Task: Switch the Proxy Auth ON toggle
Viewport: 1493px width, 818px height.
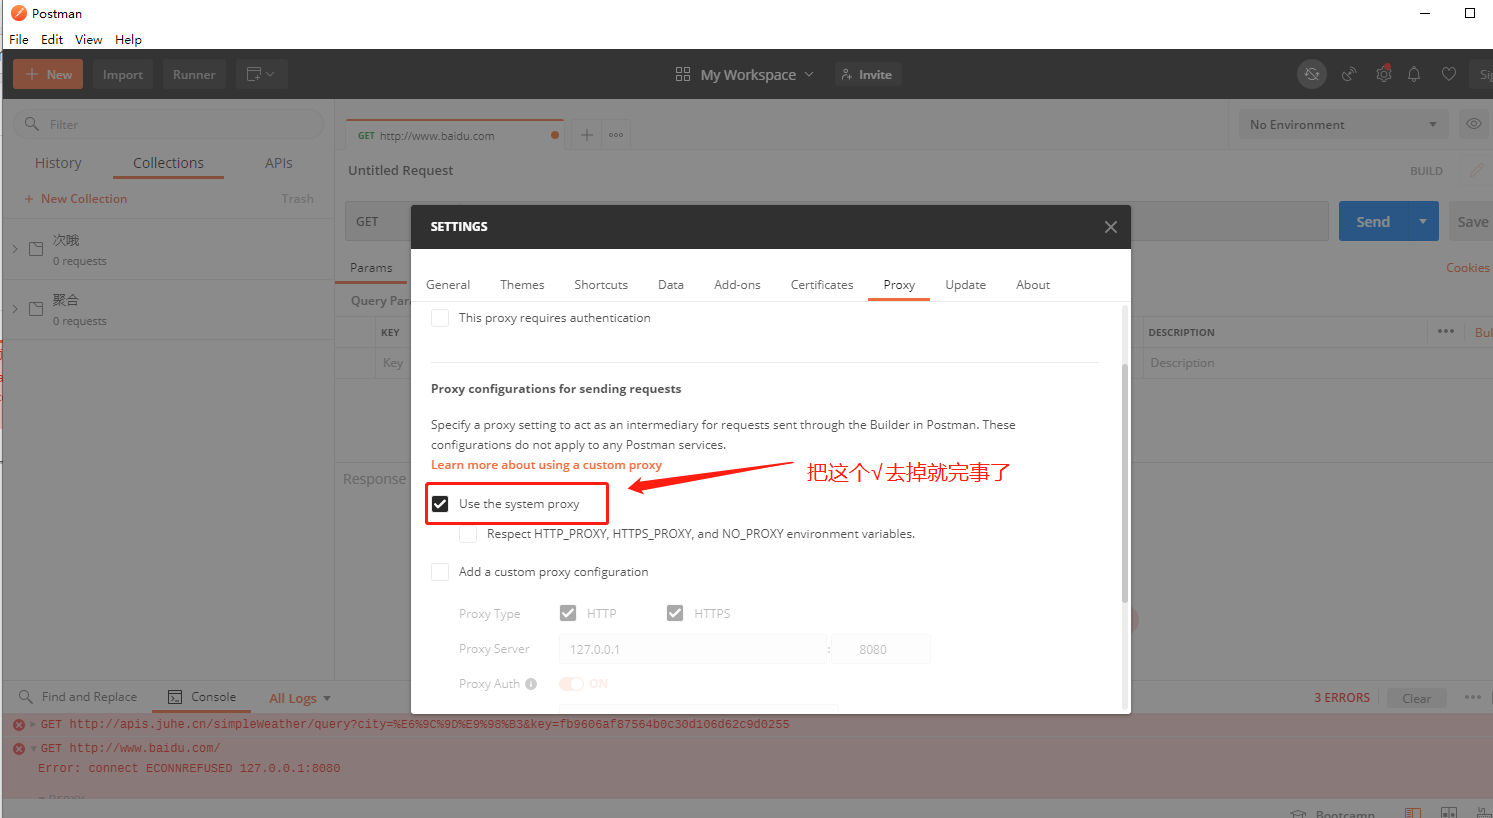Action: tap(571, 684)
